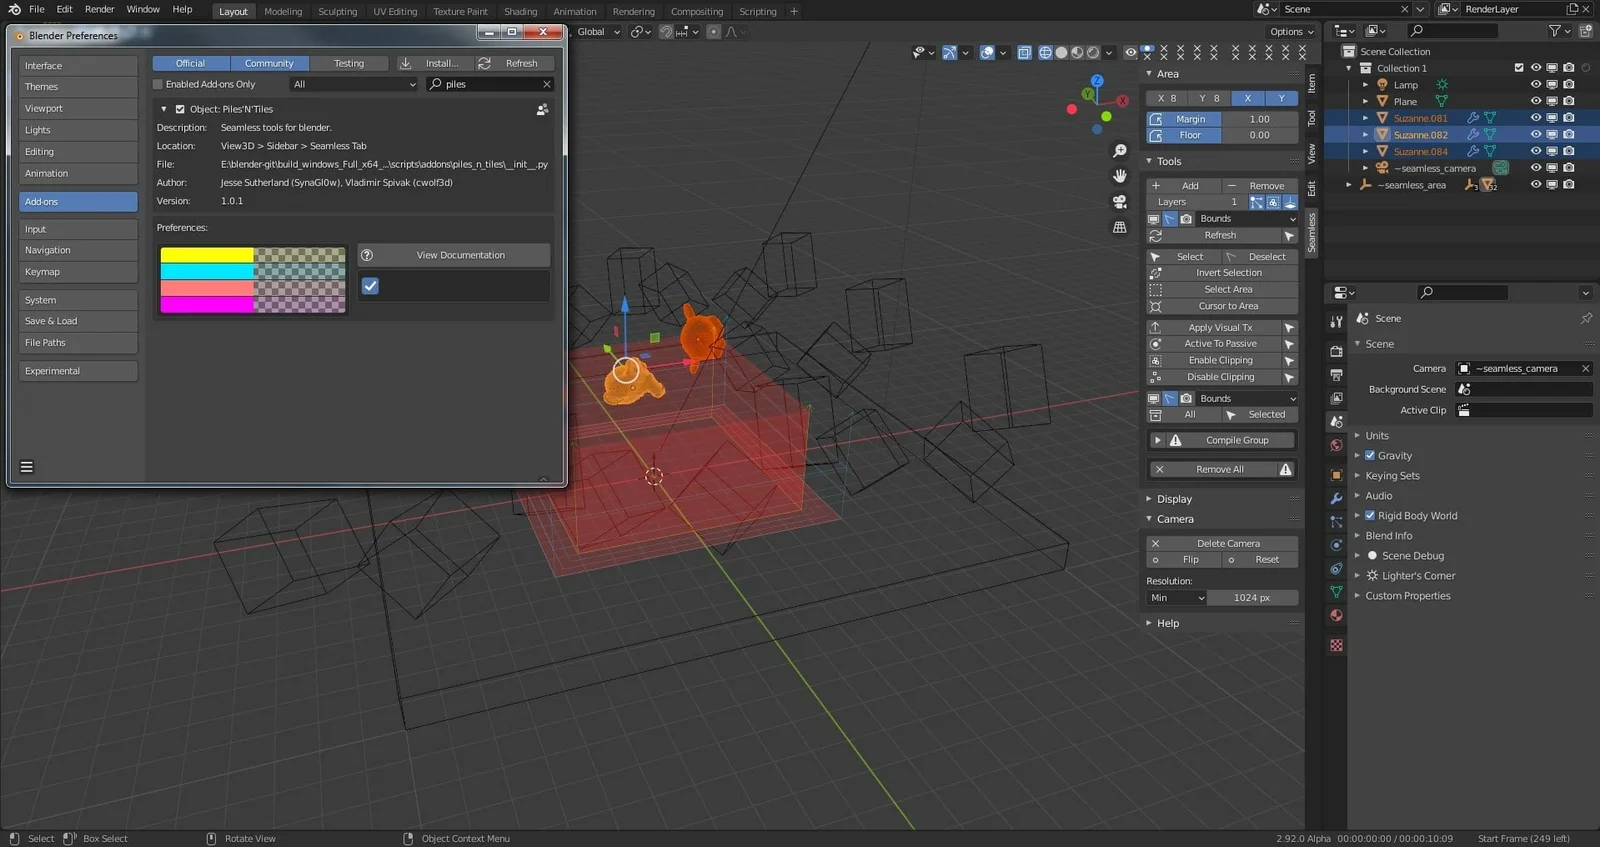Switch perspective/orthographic grid gizmo icon
1600x847 pixels.
[1120, 227]
